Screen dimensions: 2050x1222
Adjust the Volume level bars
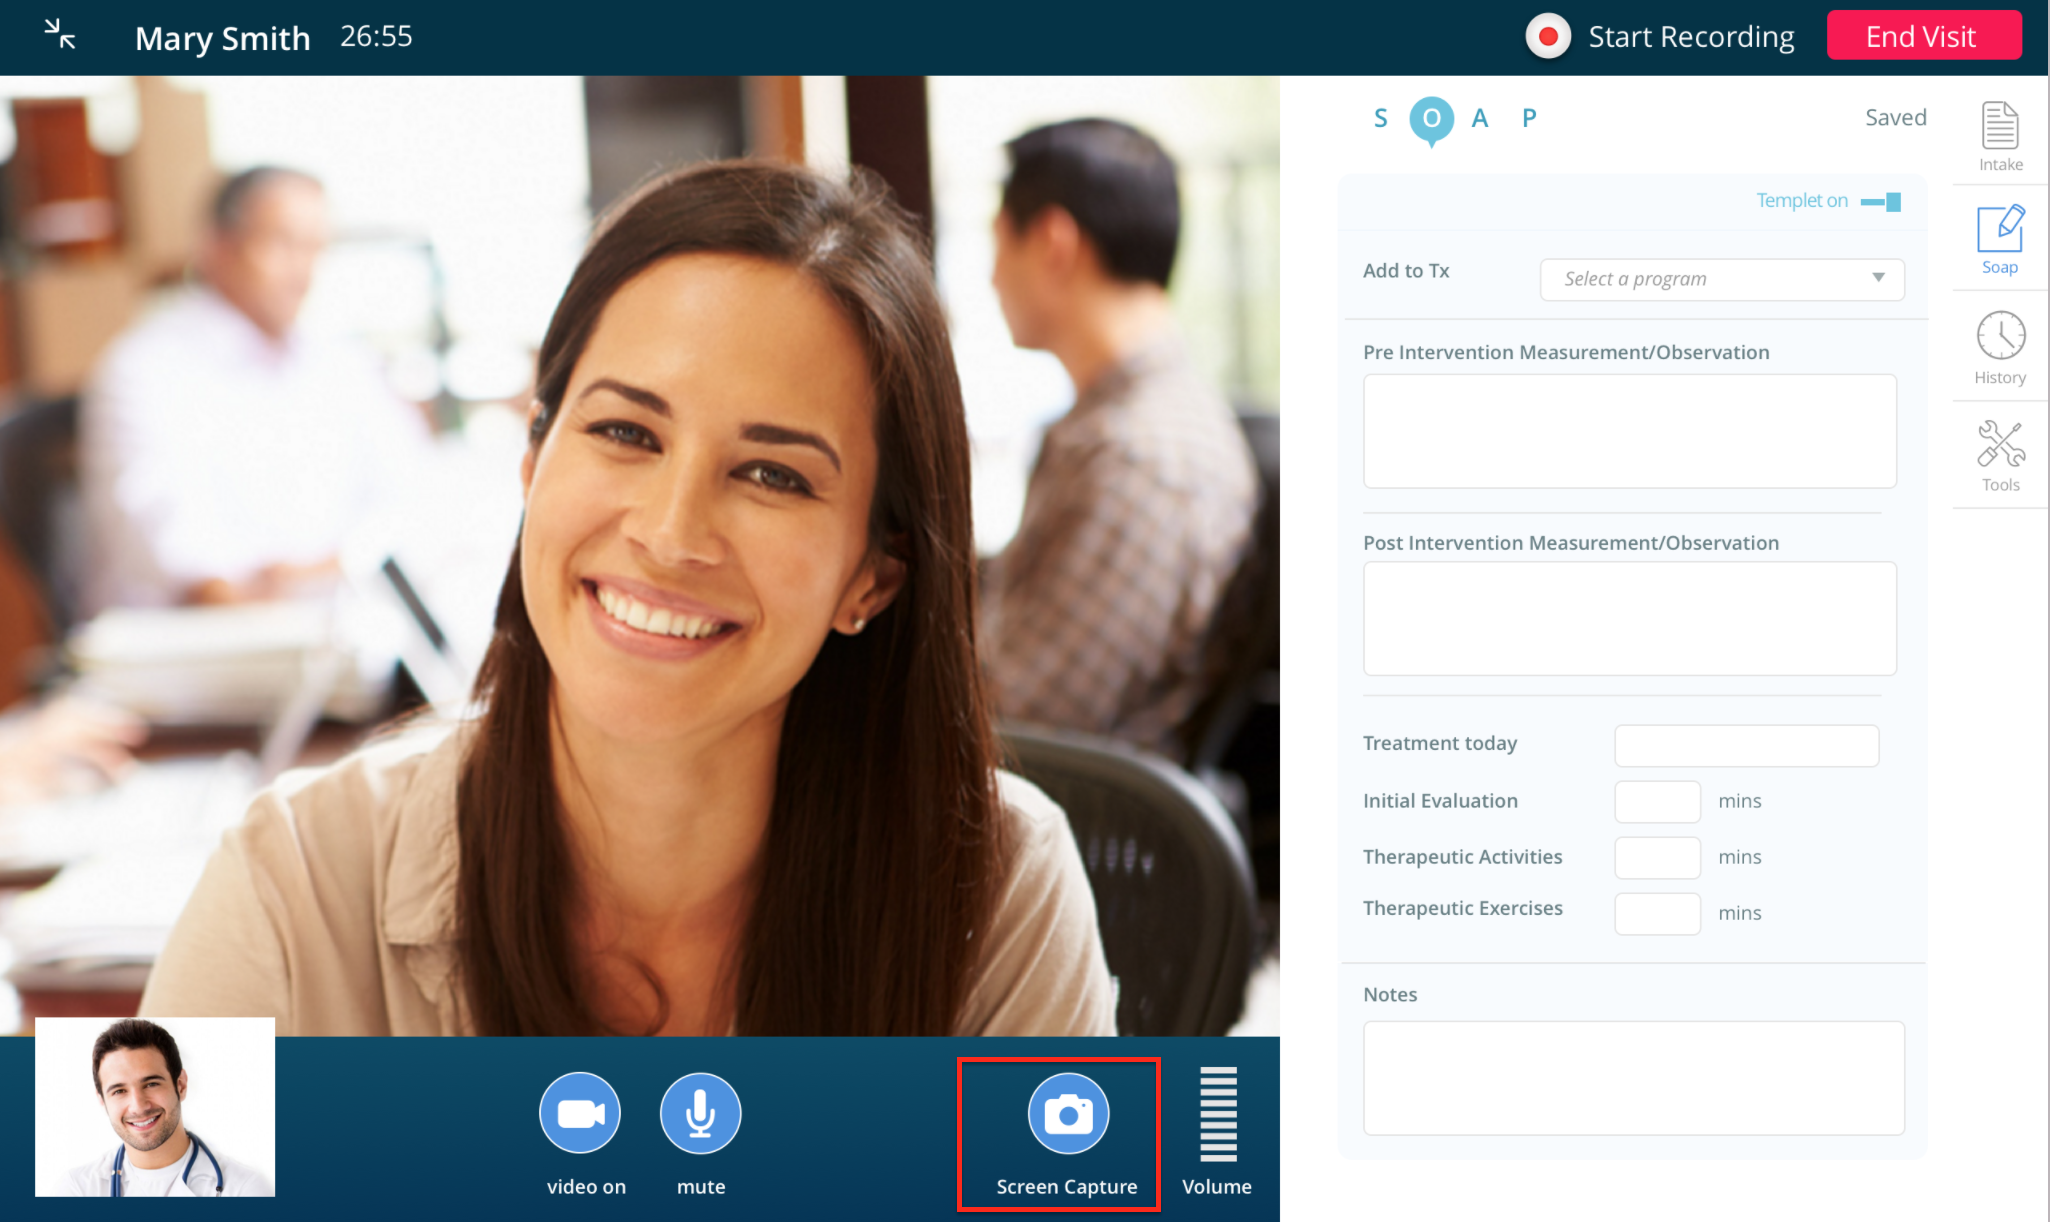pyautogui.click(x=1218, y=1114)
